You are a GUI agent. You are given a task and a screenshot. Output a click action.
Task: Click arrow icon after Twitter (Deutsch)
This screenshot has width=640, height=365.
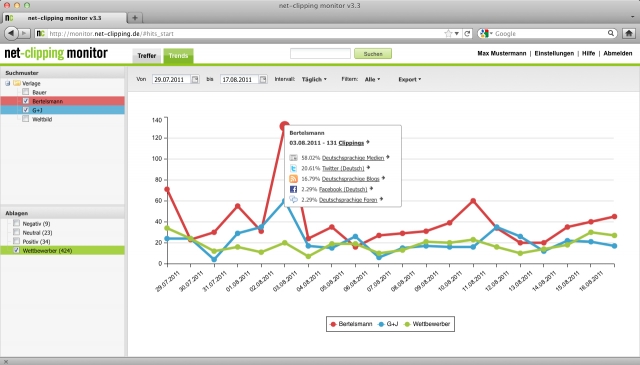[x=368, y=167]
